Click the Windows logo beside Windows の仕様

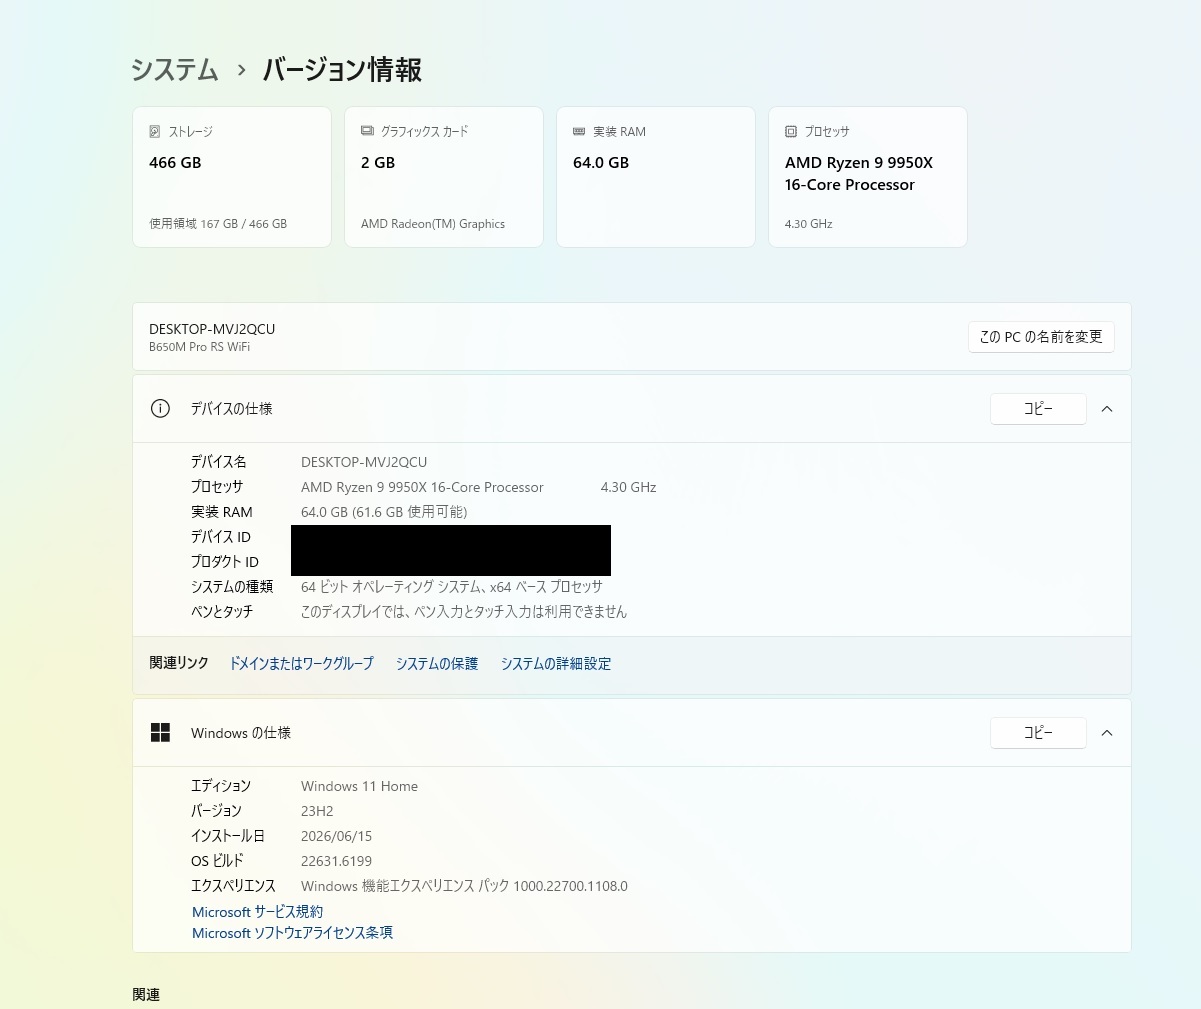(160, 733)
